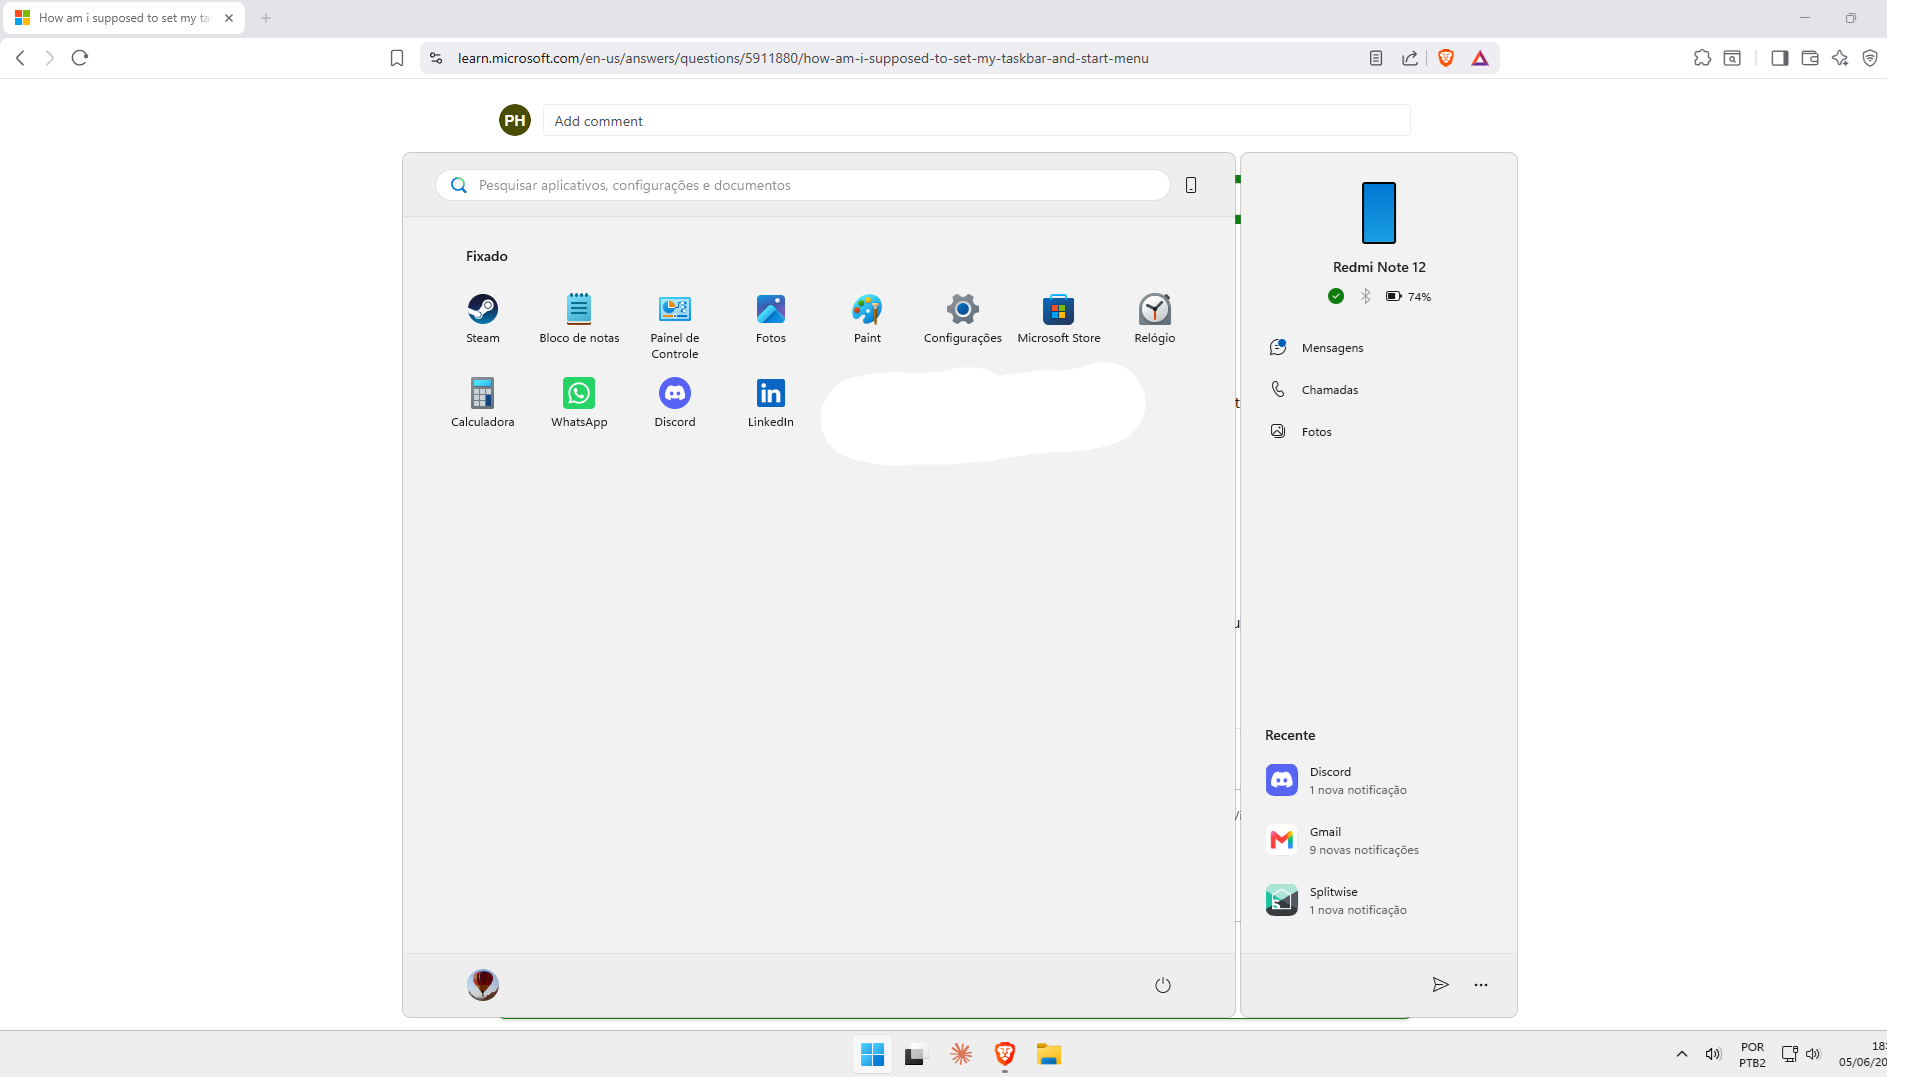Open Fotos in phone panel

1379,432
